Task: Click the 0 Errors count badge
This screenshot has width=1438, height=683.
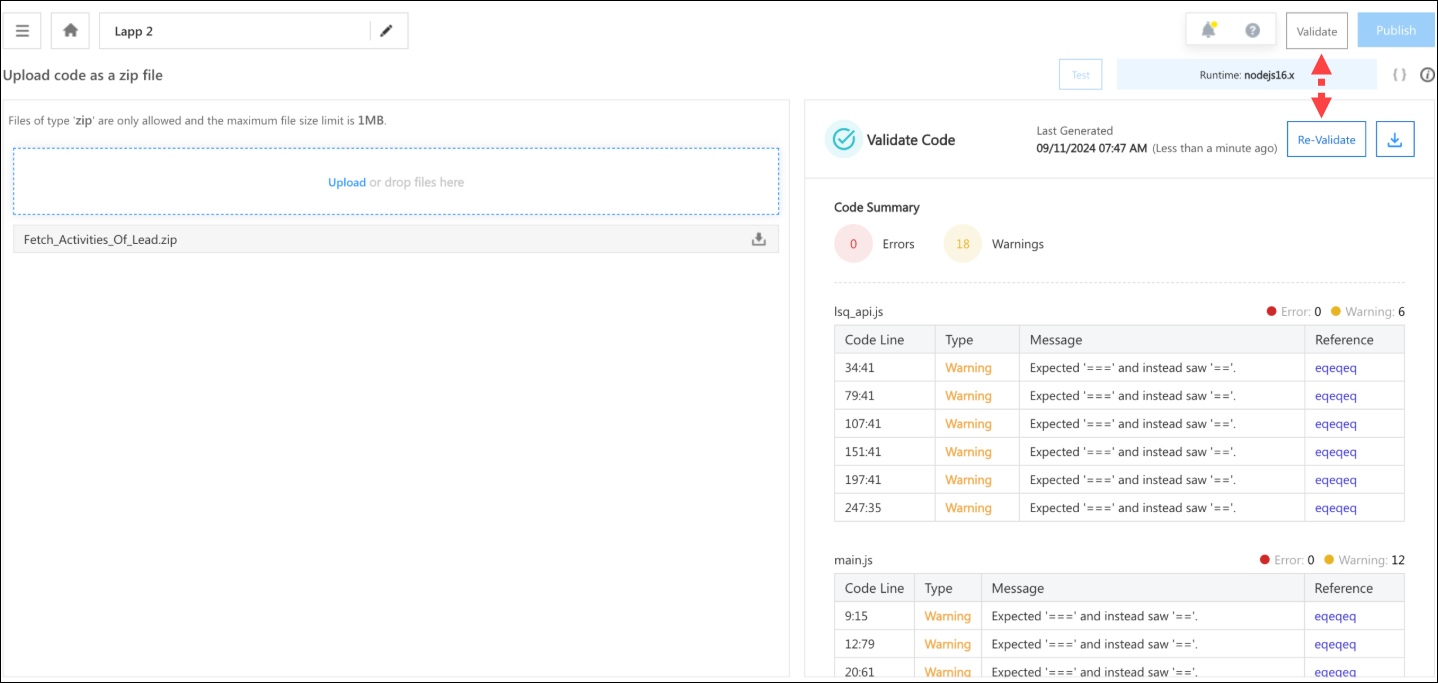Action: [x=853, y=244]
